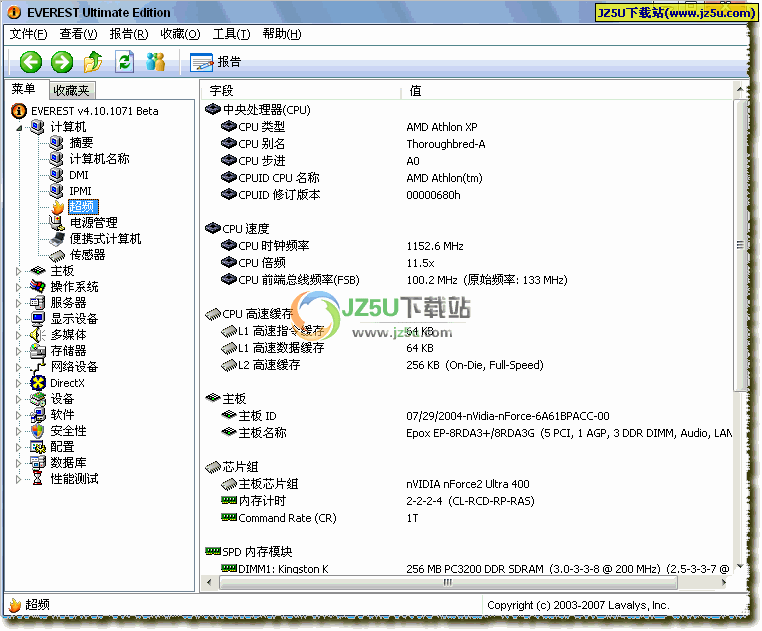Click the 电源管理 power icon
The width and height of the screenshot is (762, 631).
57,223
